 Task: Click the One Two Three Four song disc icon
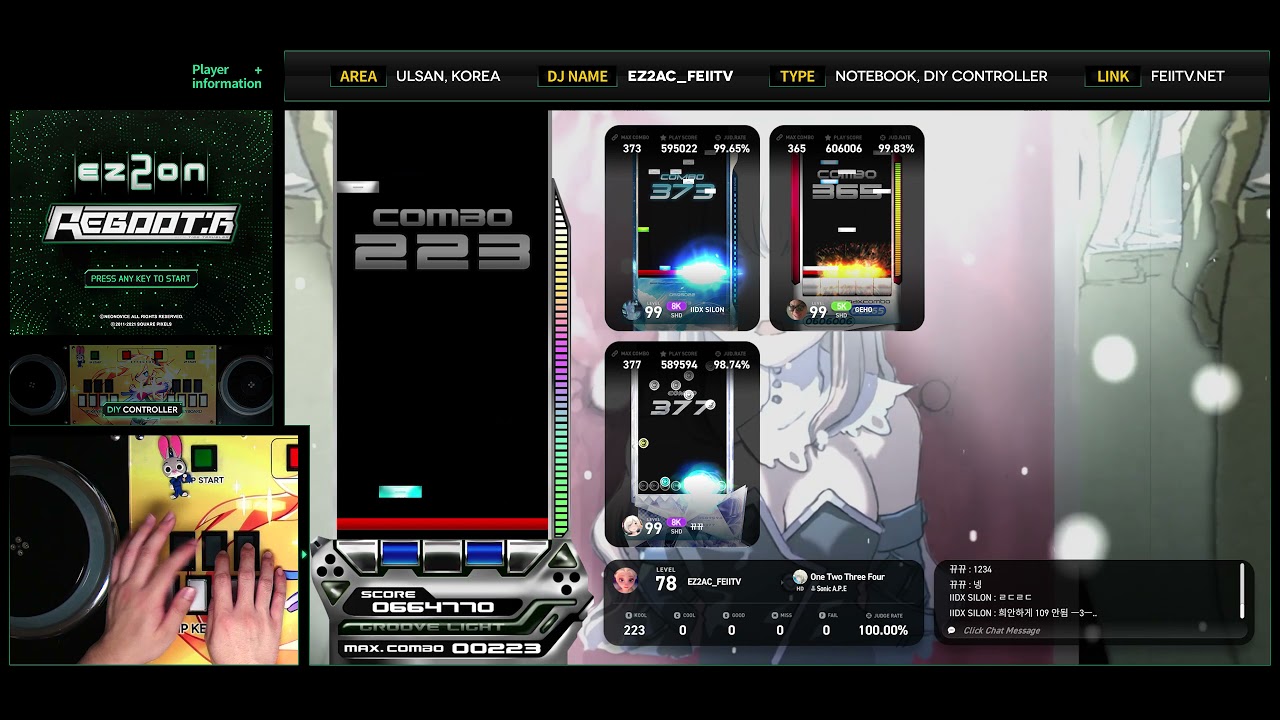point(800,577)
